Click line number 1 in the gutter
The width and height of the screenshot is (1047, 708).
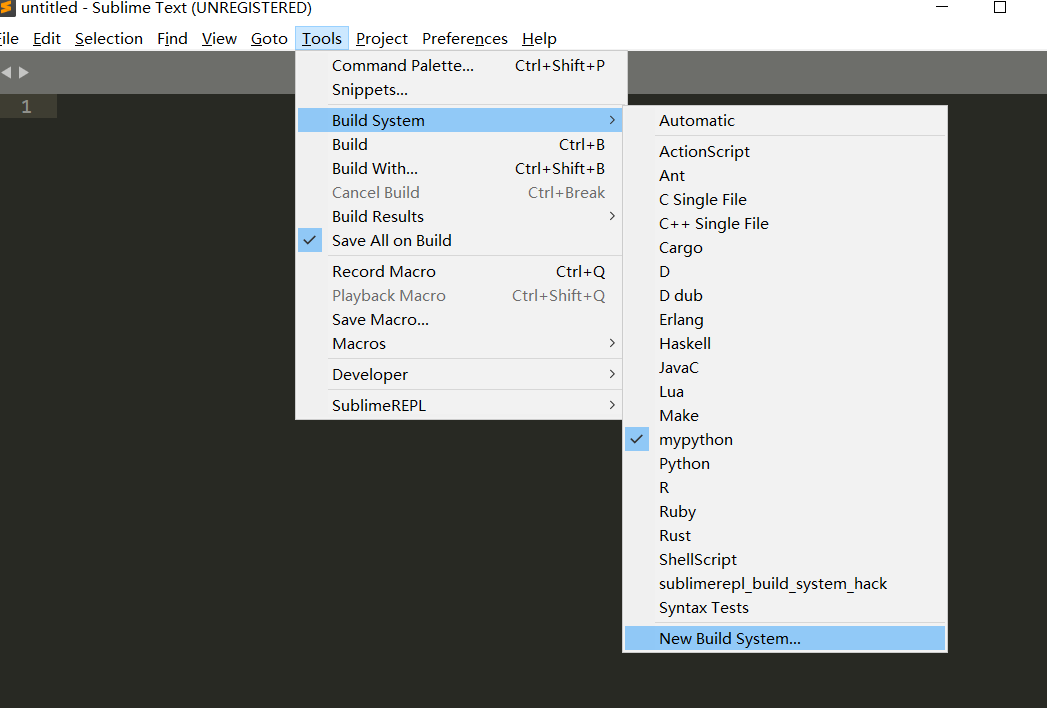(27, 106)
